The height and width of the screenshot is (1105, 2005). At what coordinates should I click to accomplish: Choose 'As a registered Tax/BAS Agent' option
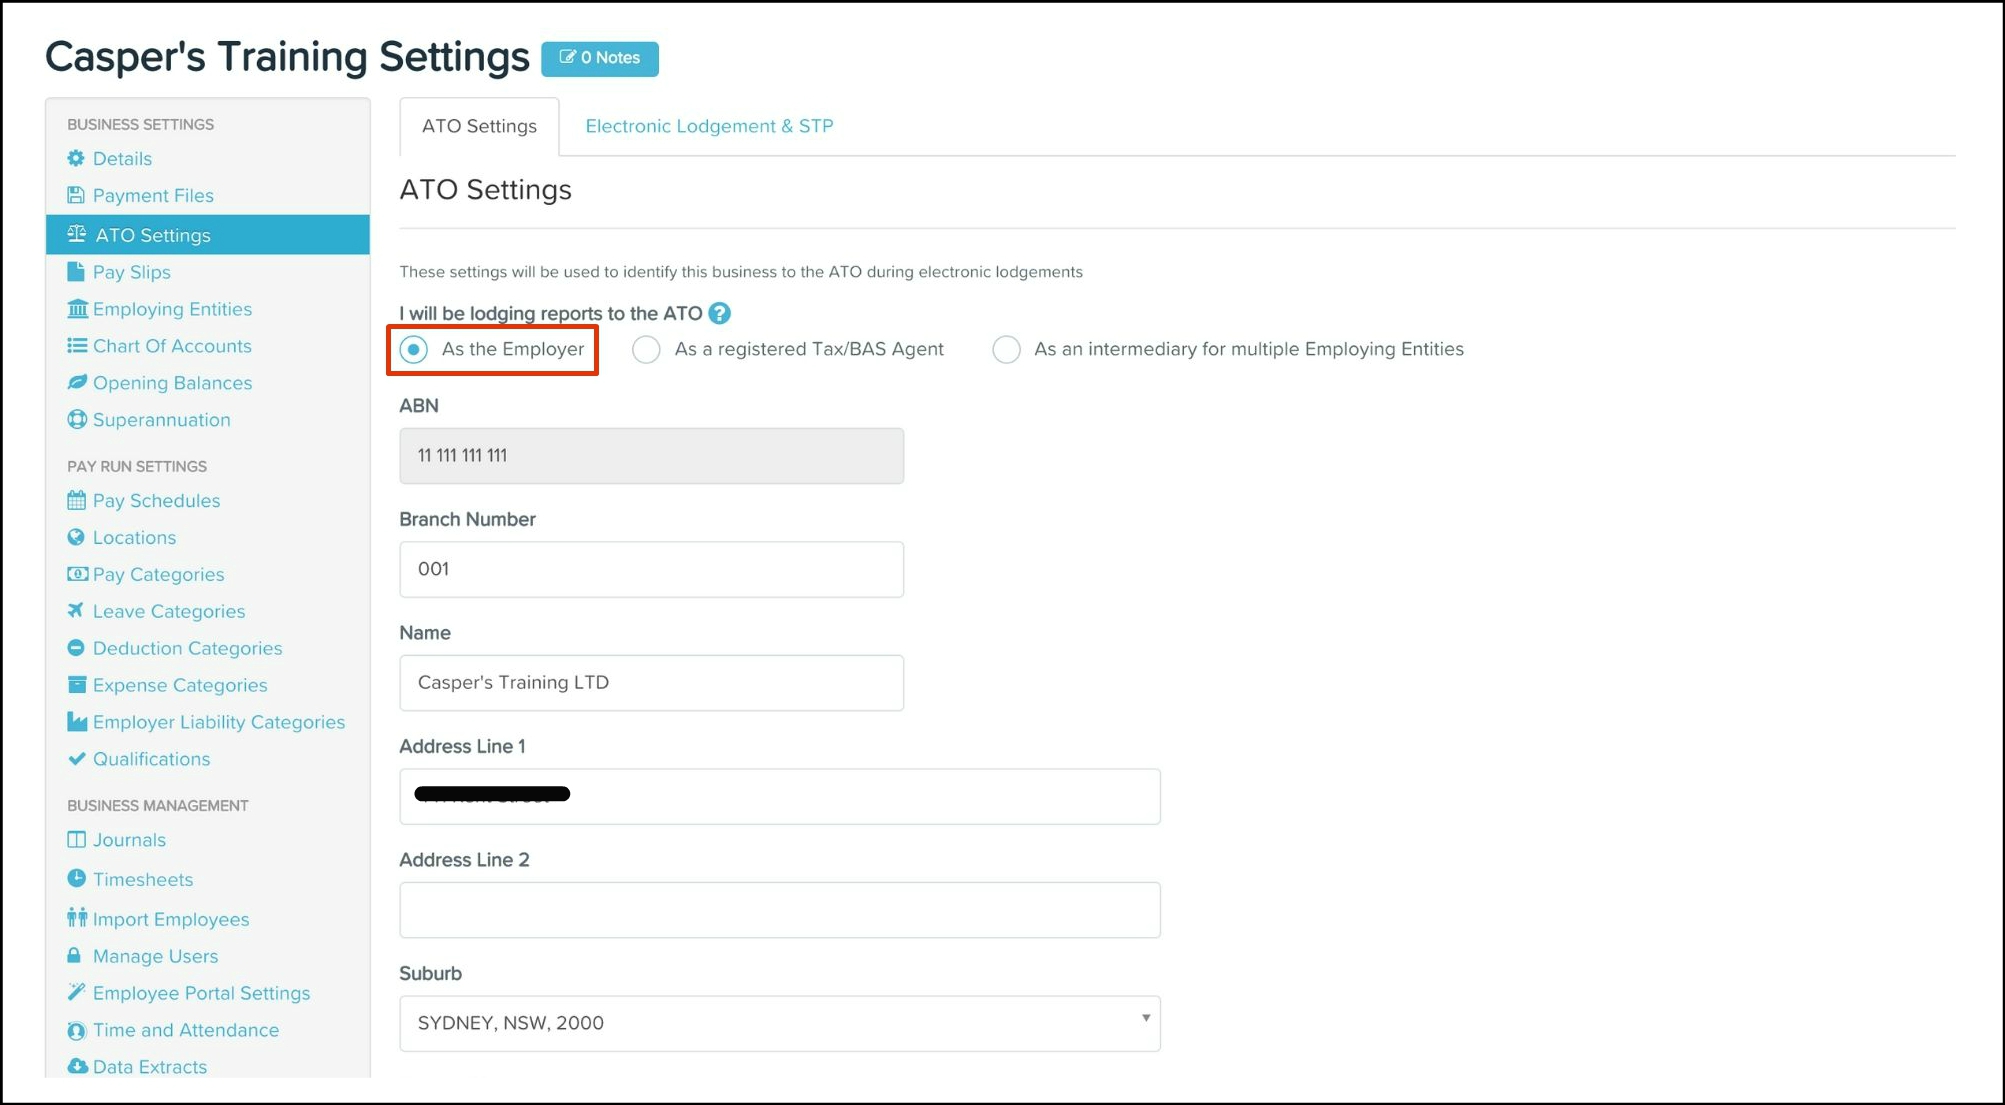647,350
